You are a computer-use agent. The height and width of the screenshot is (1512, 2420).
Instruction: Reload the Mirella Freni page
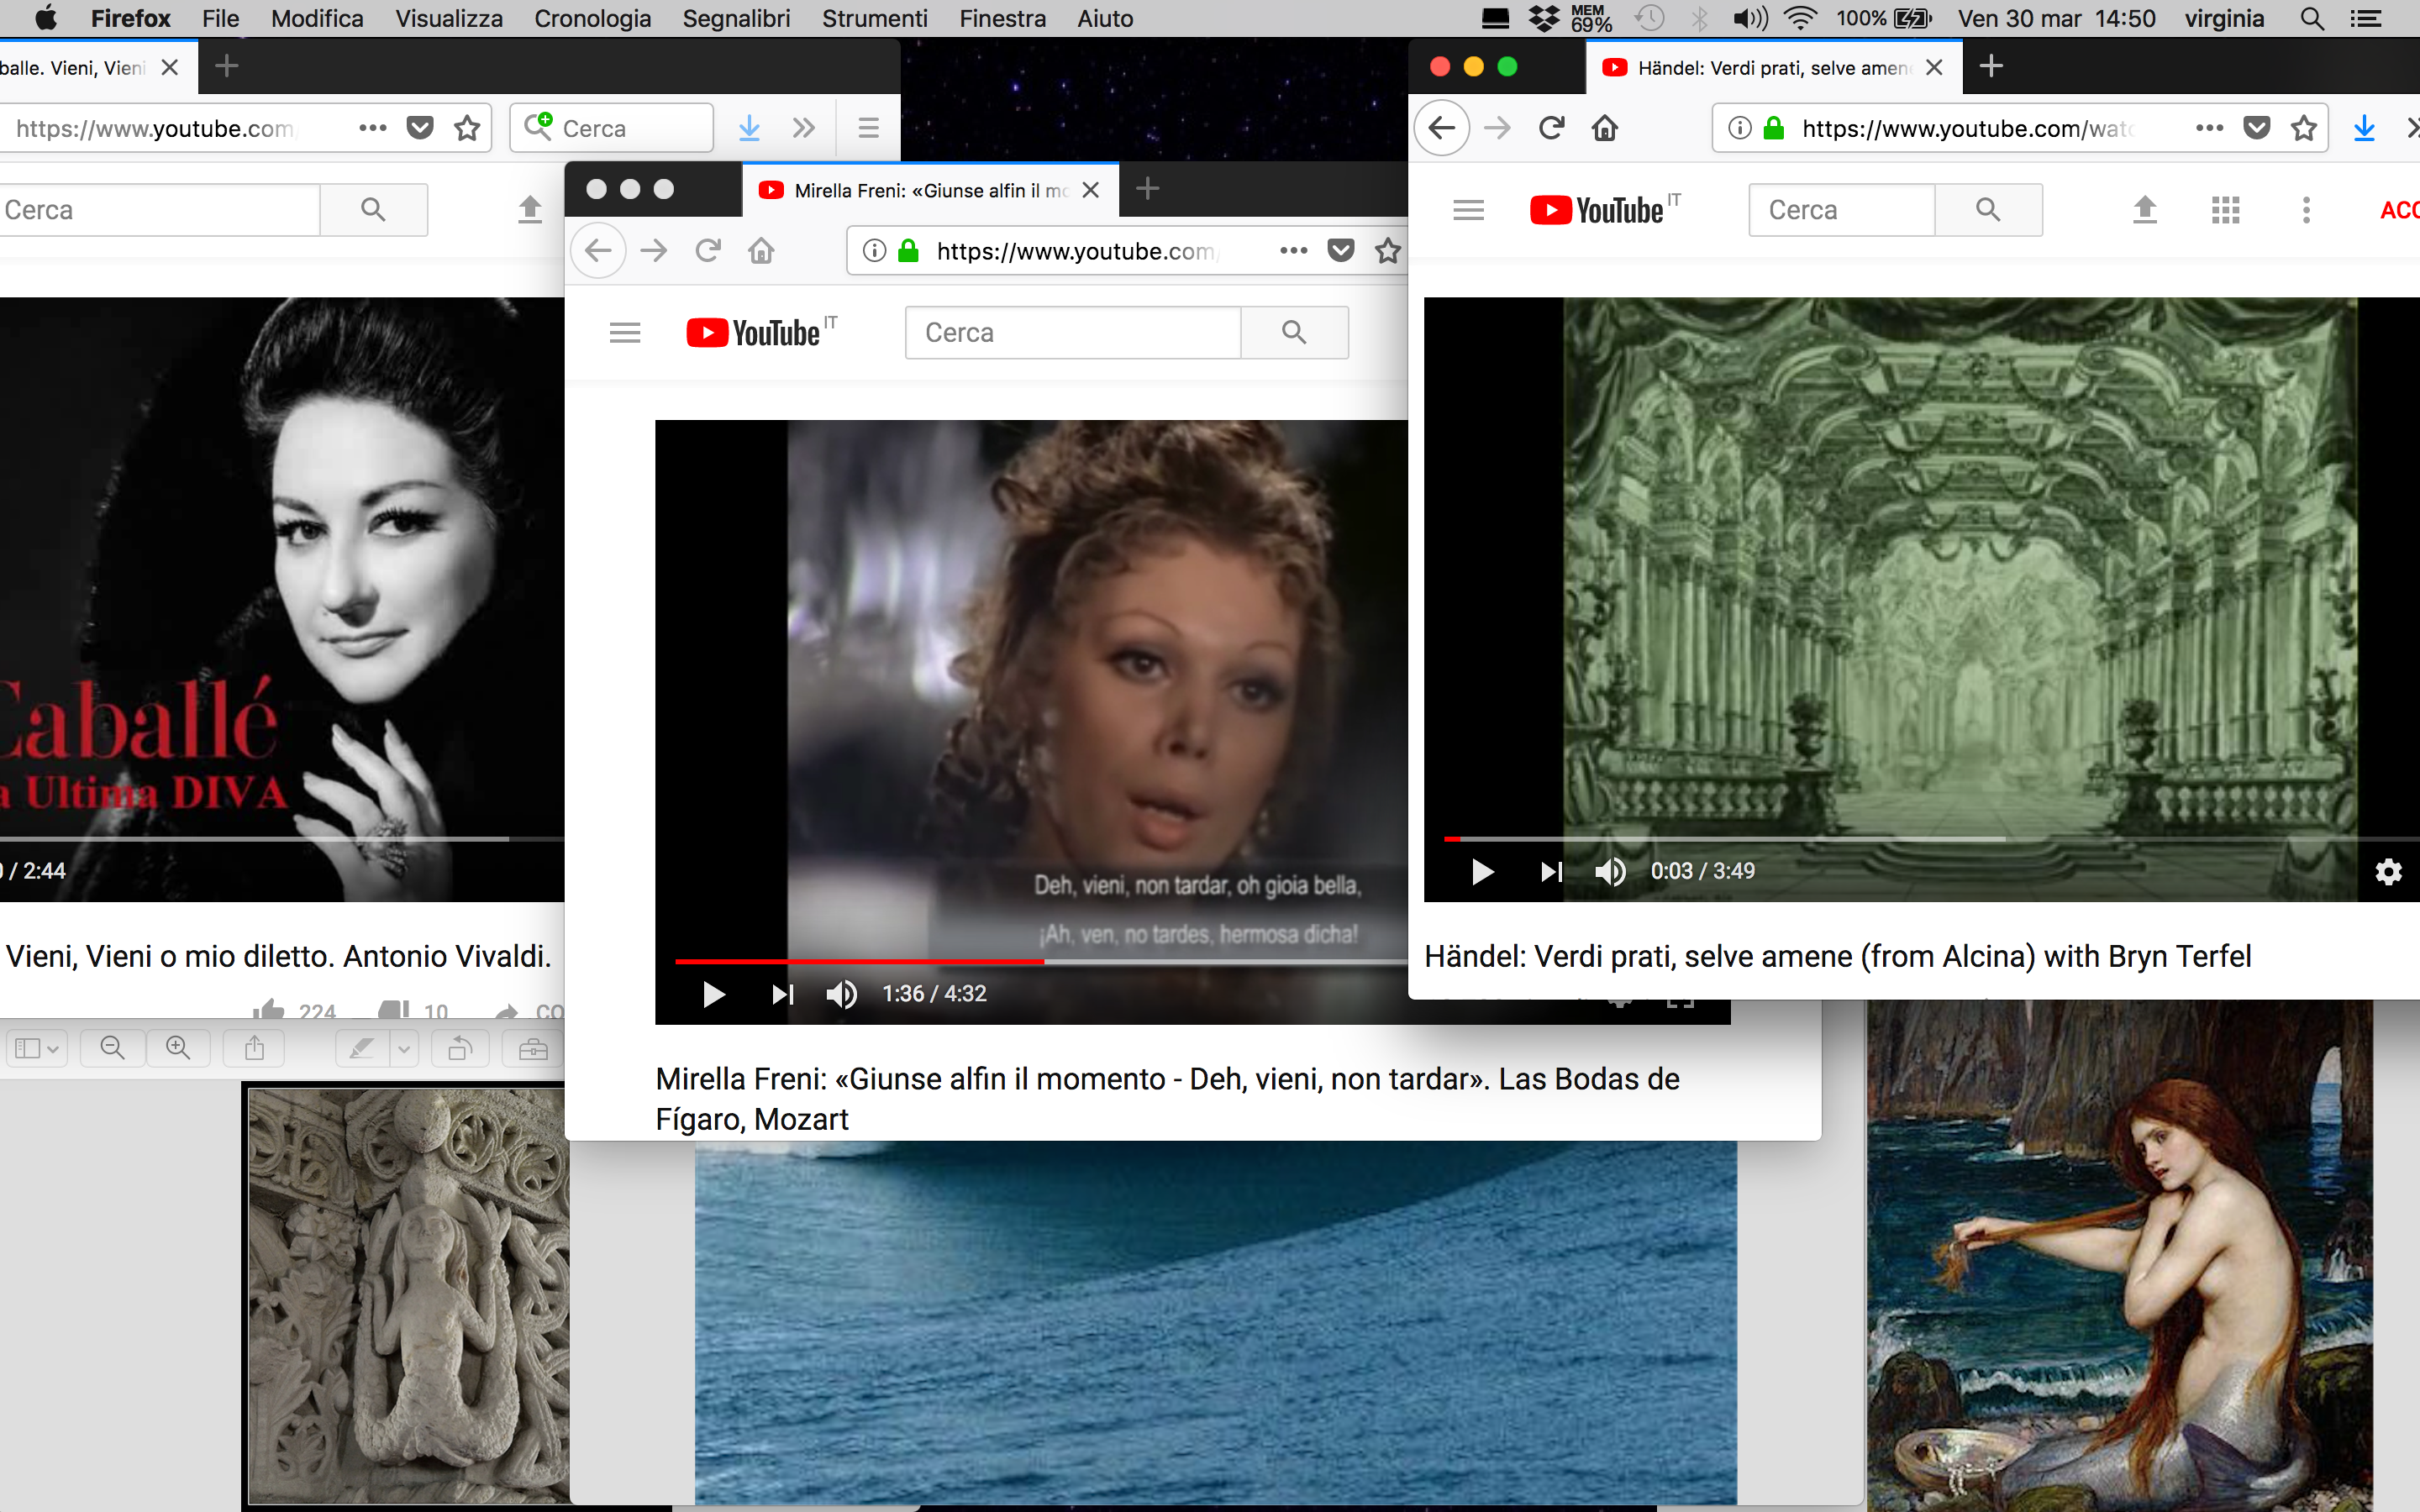(708, 250)
